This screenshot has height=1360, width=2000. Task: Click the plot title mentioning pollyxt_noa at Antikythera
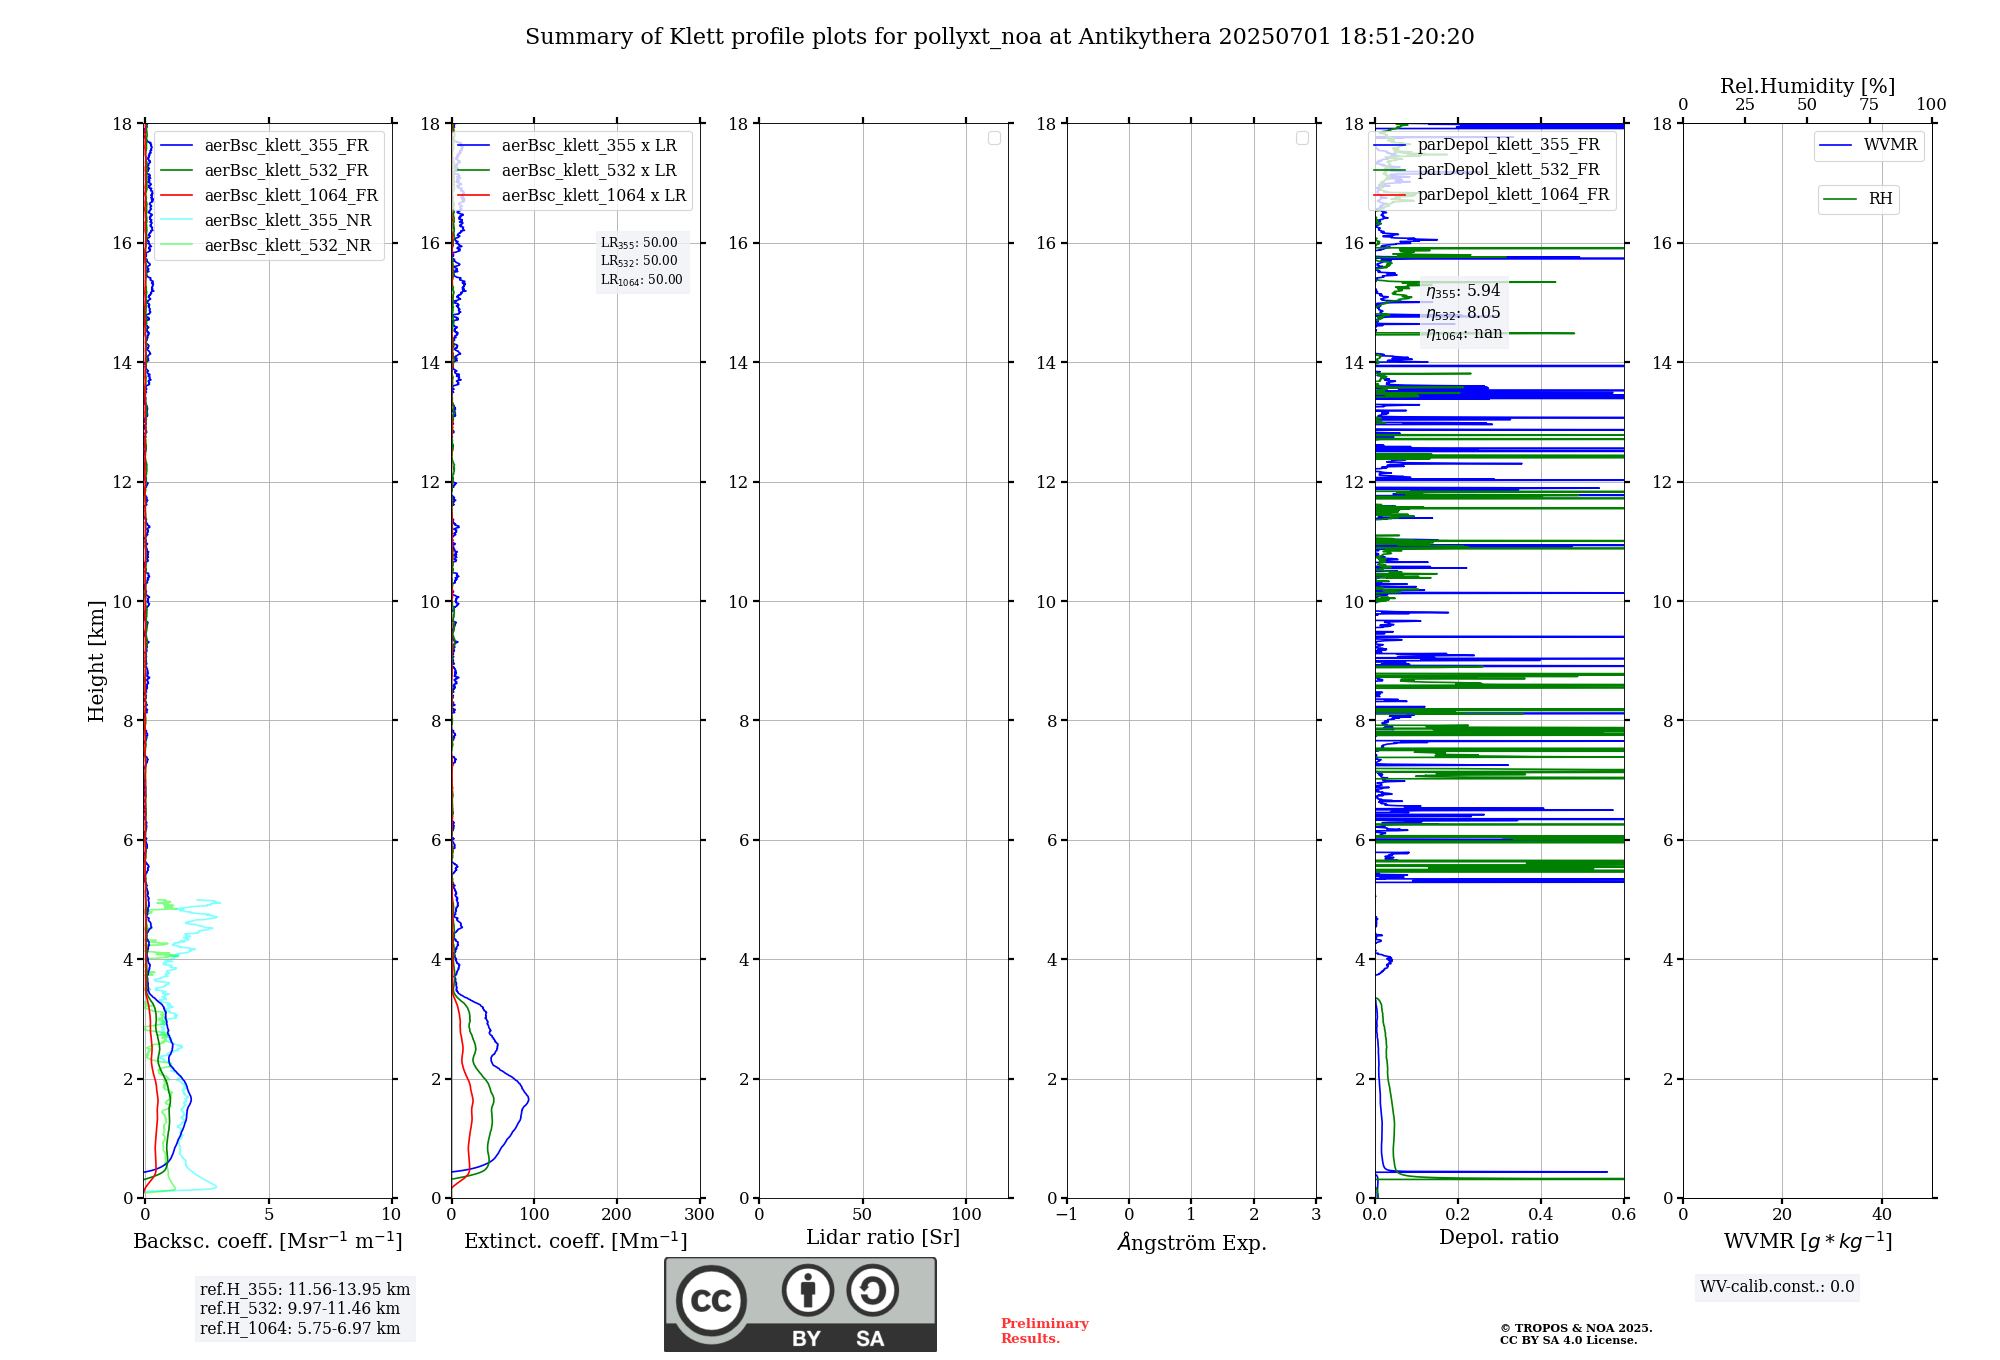pyautogui.click(x=999, y=37)
